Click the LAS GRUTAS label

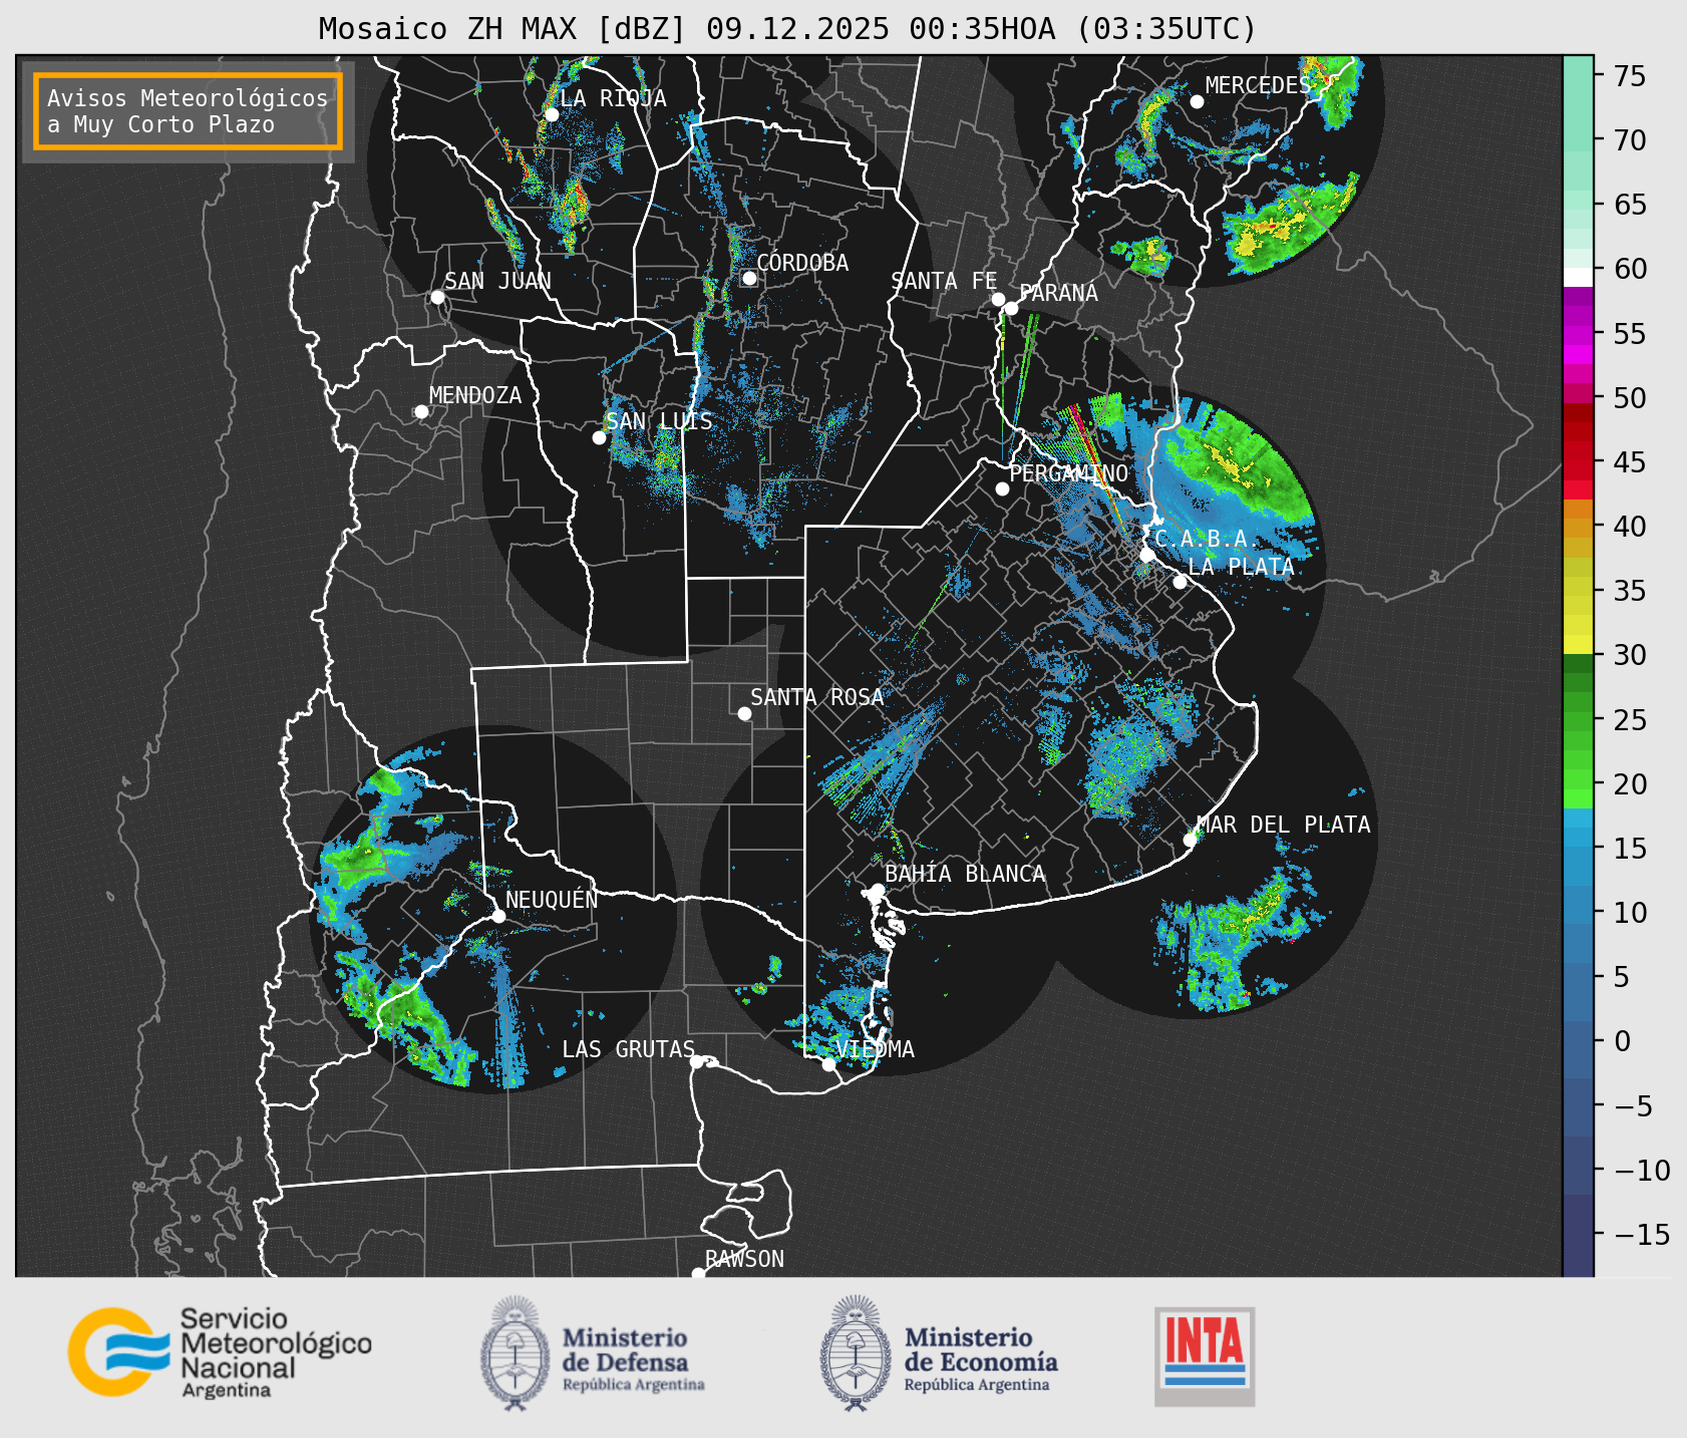pos(628,1050)
